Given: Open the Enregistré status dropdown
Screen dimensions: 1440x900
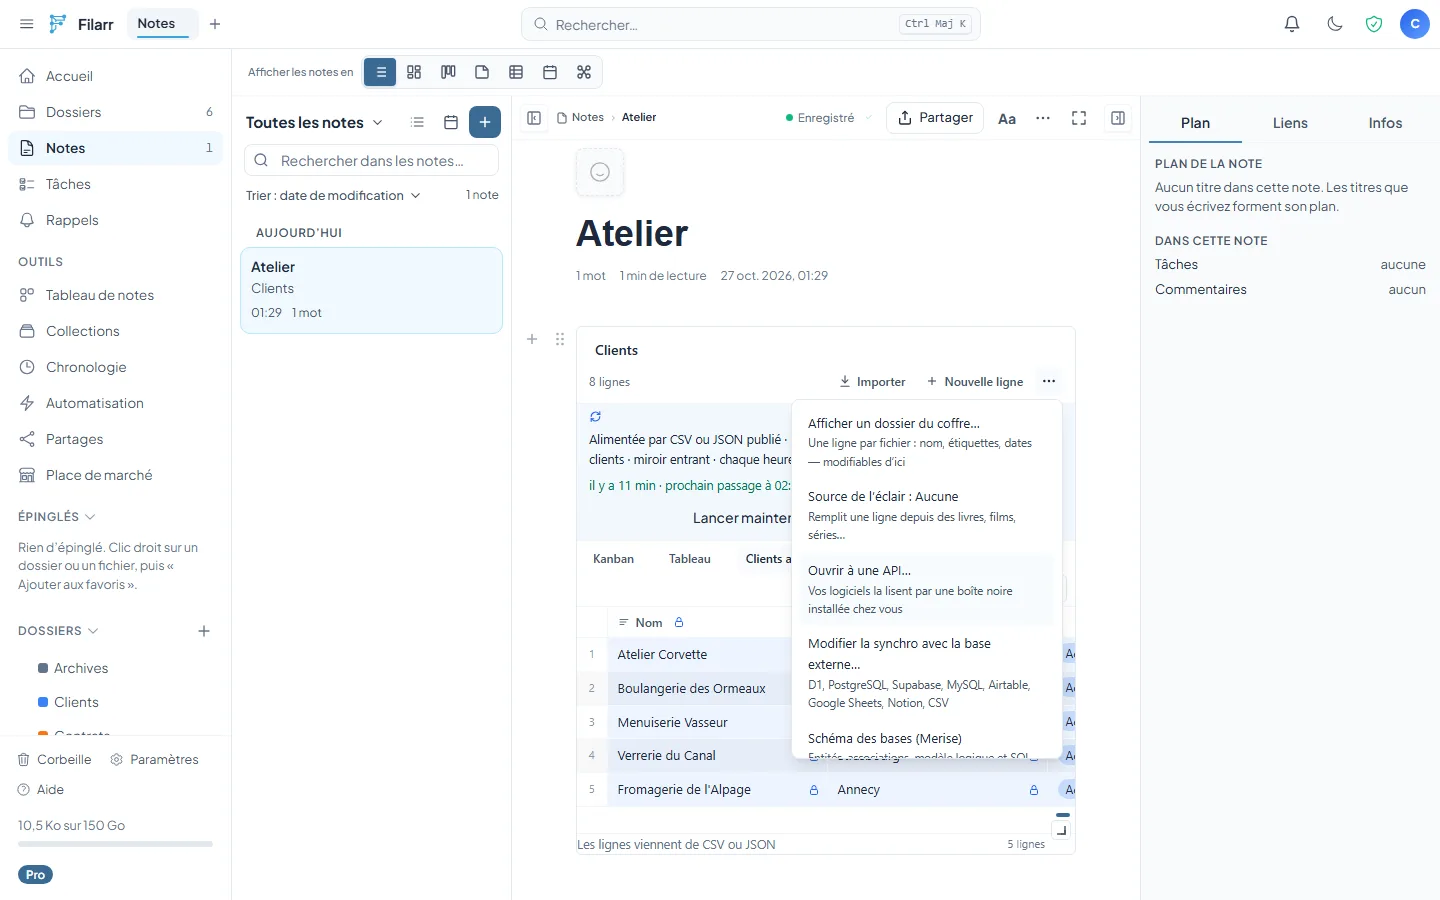Looking at the screenshot, I should [x=829, y=118].
